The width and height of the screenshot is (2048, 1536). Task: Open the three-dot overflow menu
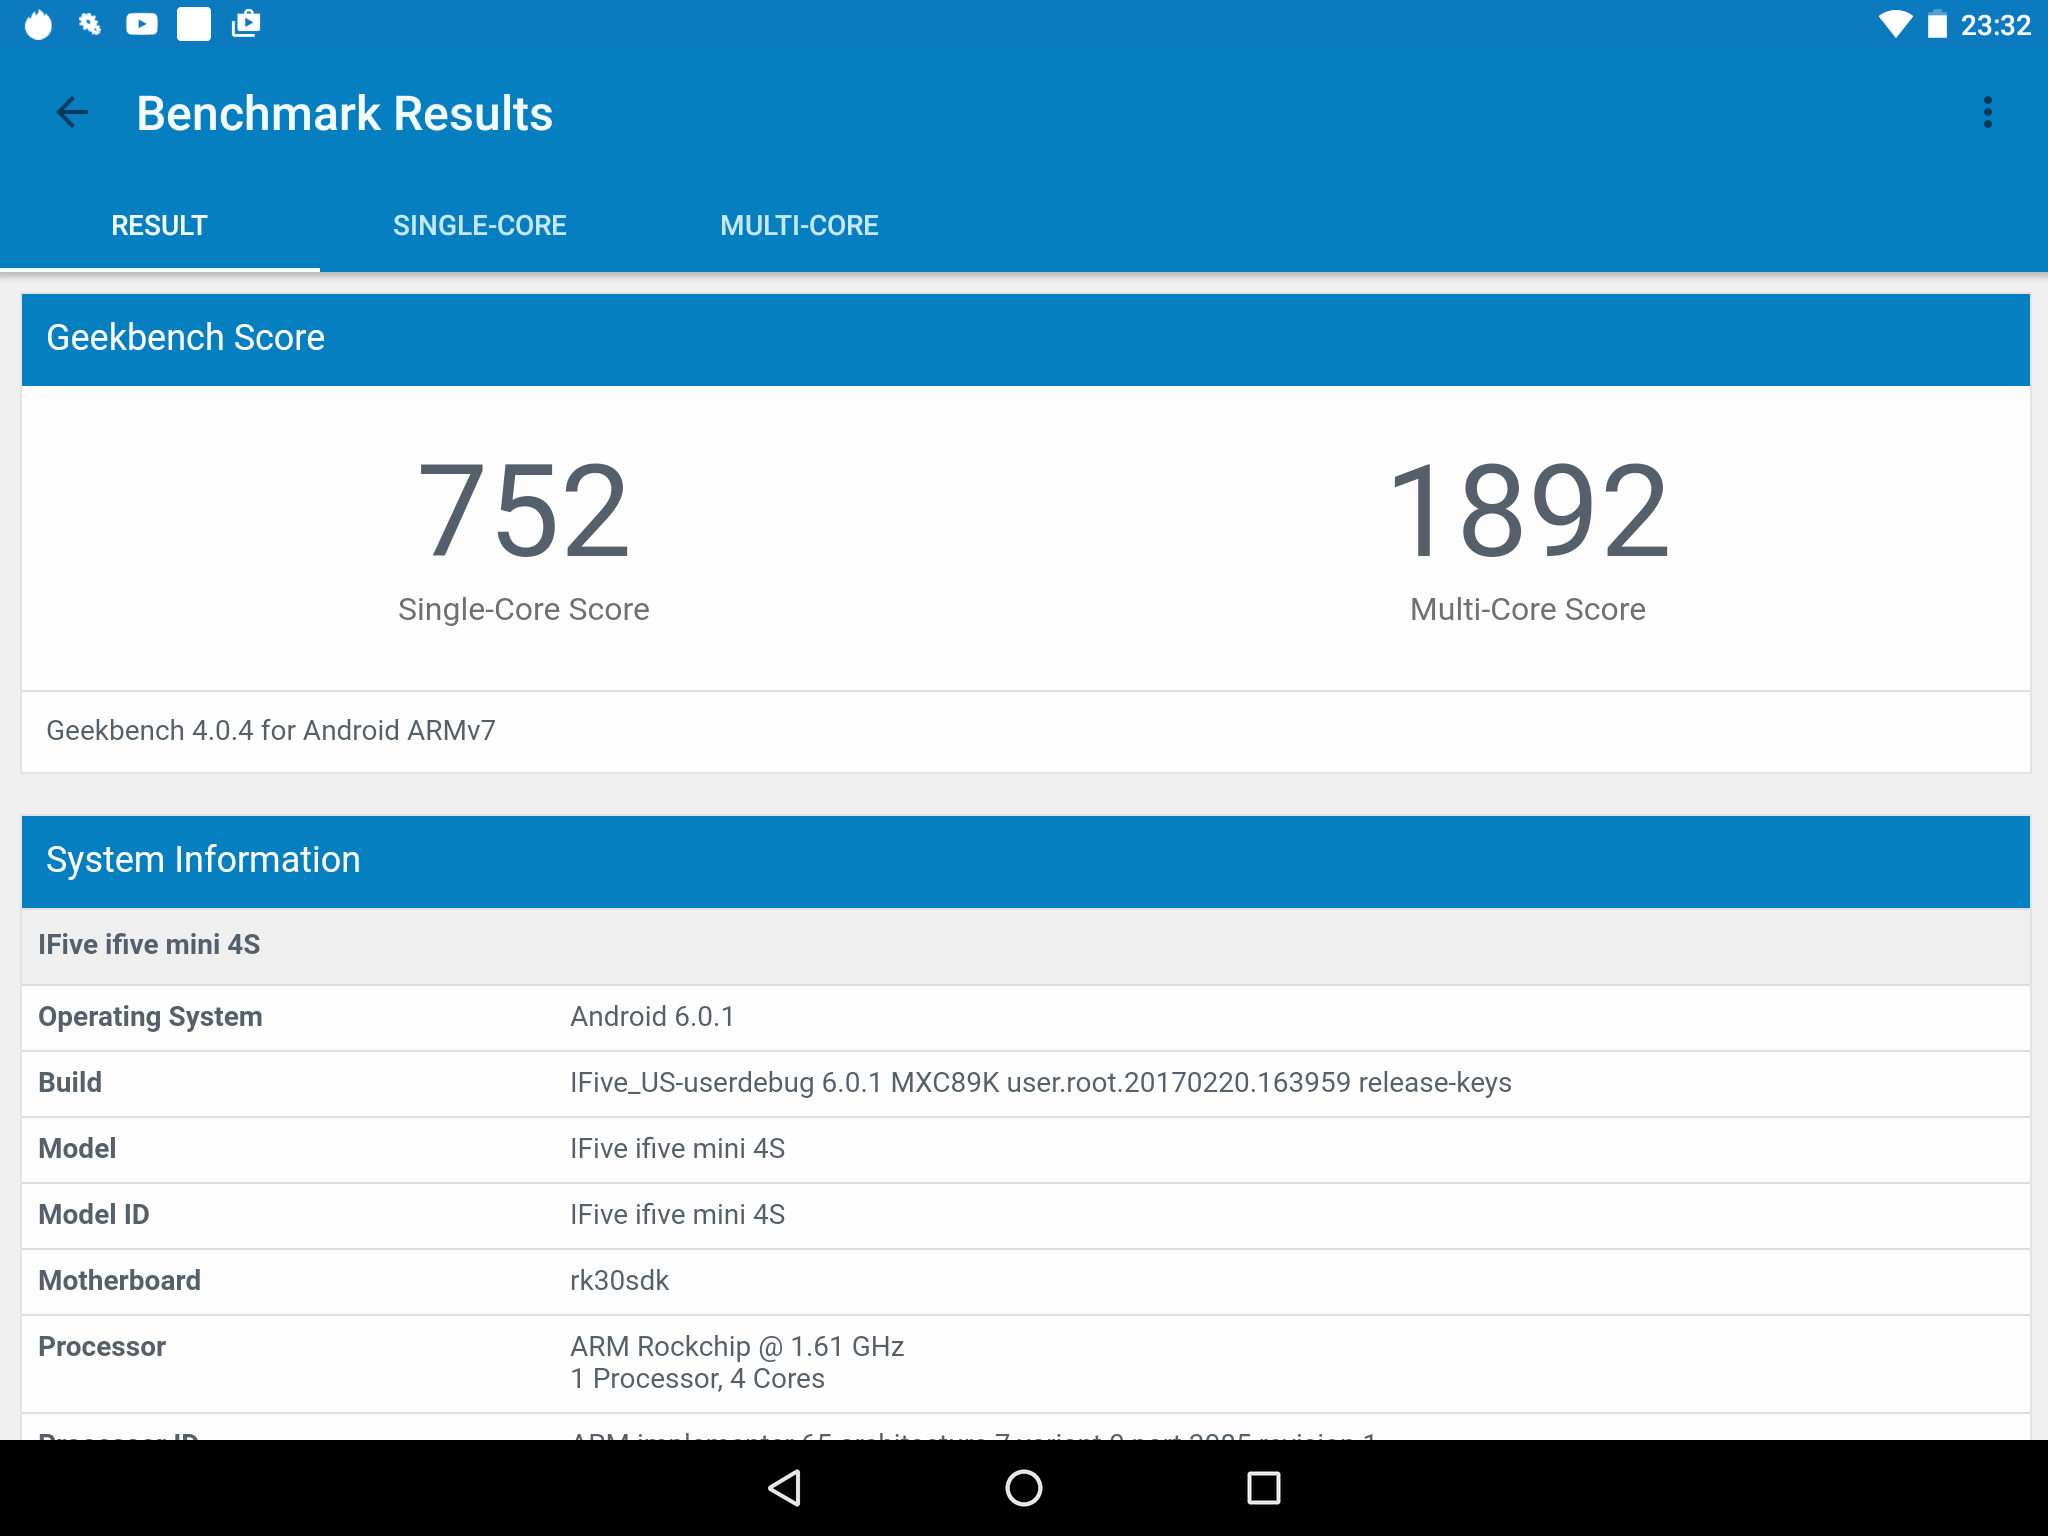coord(1987,113)
